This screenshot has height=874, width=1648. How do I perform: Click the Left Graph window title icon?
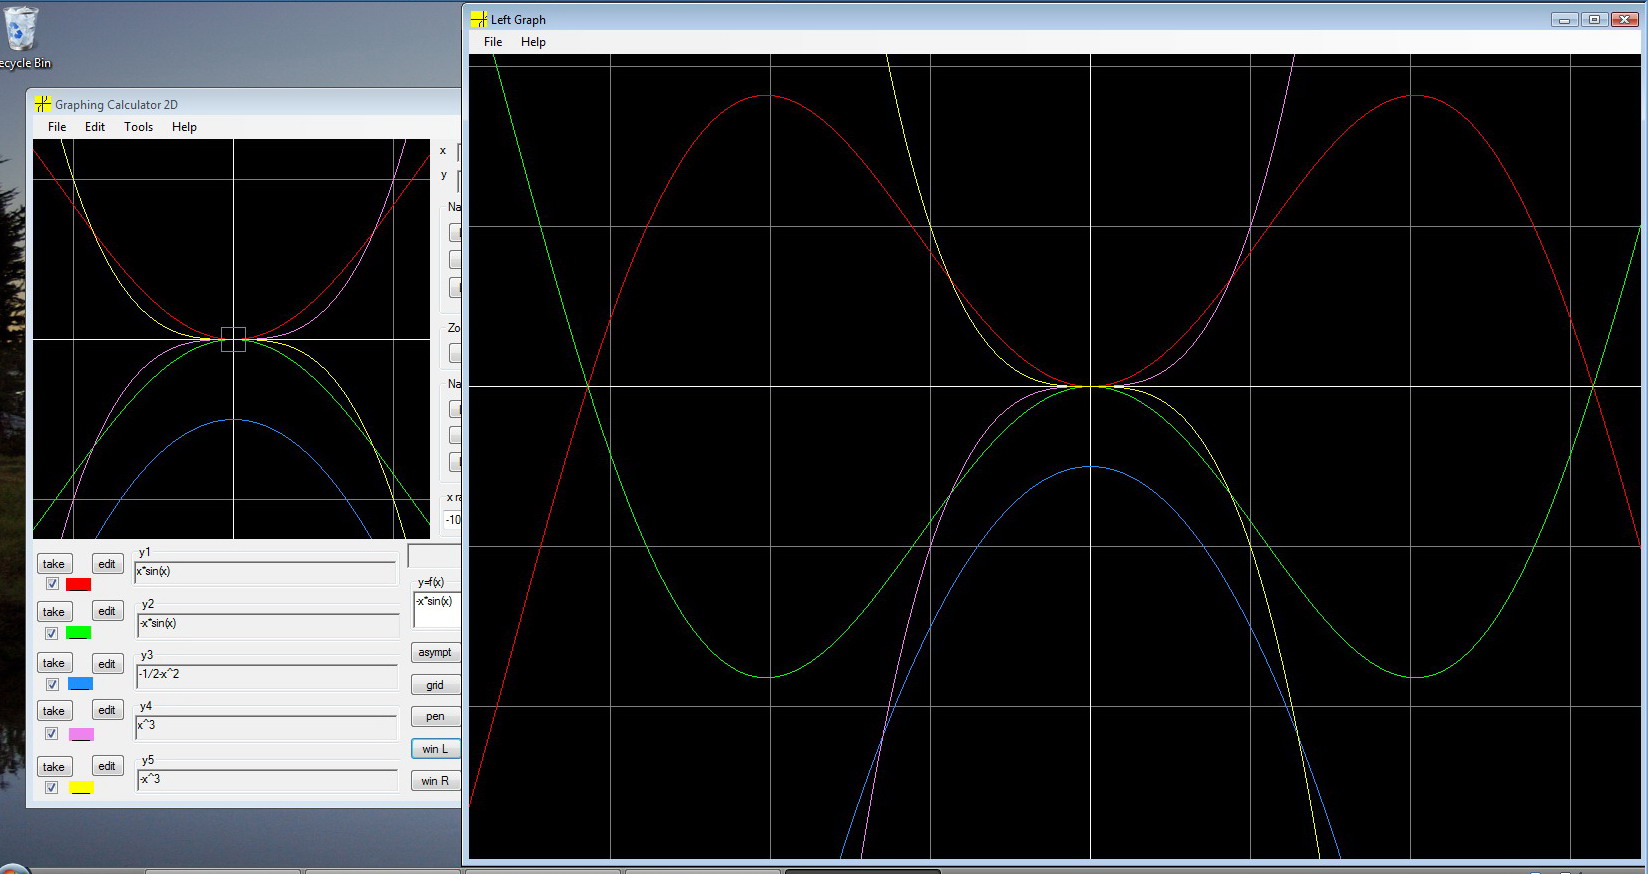click(479, 19)
